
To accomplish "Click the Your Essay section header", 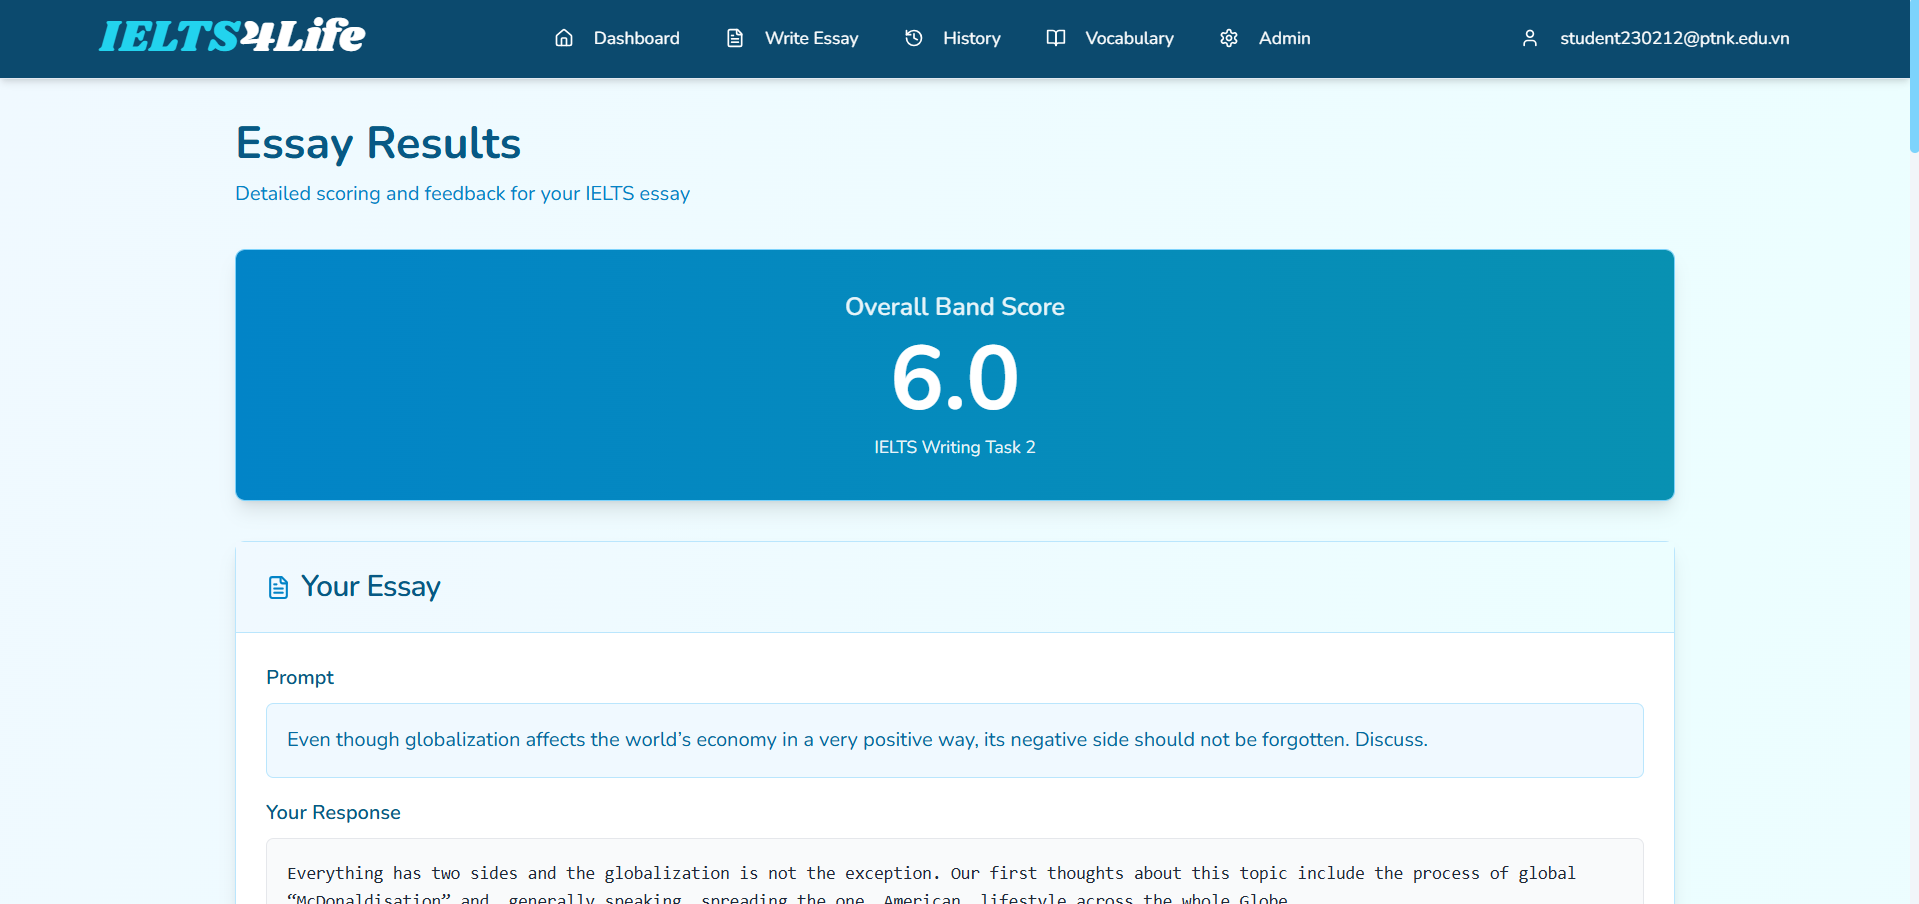I will [370, 586].
